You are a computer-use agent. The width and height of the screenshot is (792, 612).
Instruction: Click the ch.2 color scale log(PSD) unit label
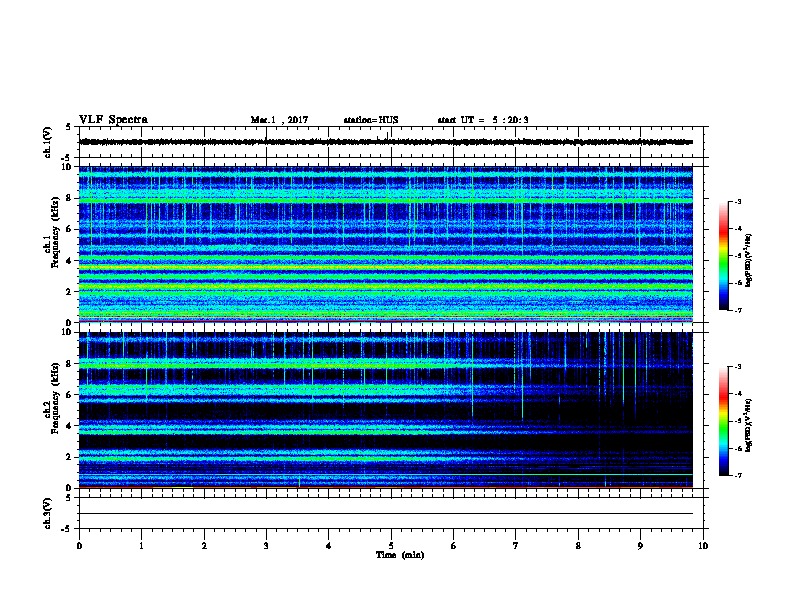pos(749,425)
